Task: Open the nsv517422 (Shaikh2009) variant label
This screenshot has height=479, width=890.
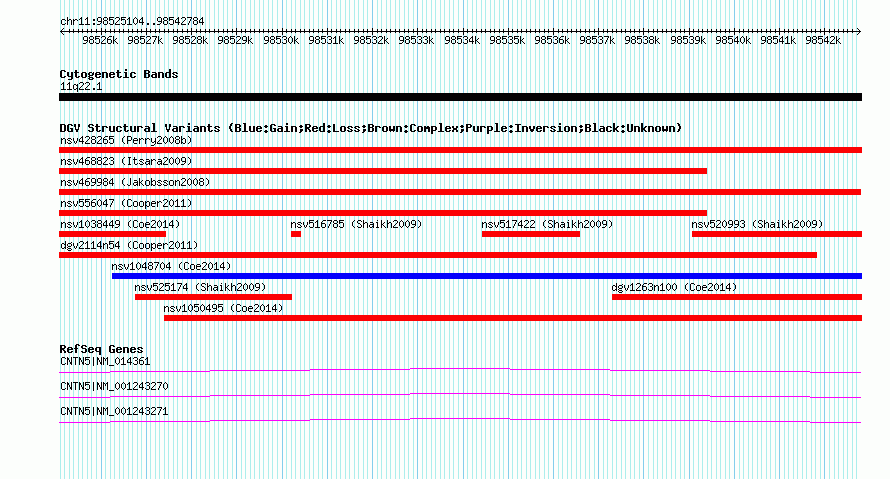Action: (x=547, y=224)
